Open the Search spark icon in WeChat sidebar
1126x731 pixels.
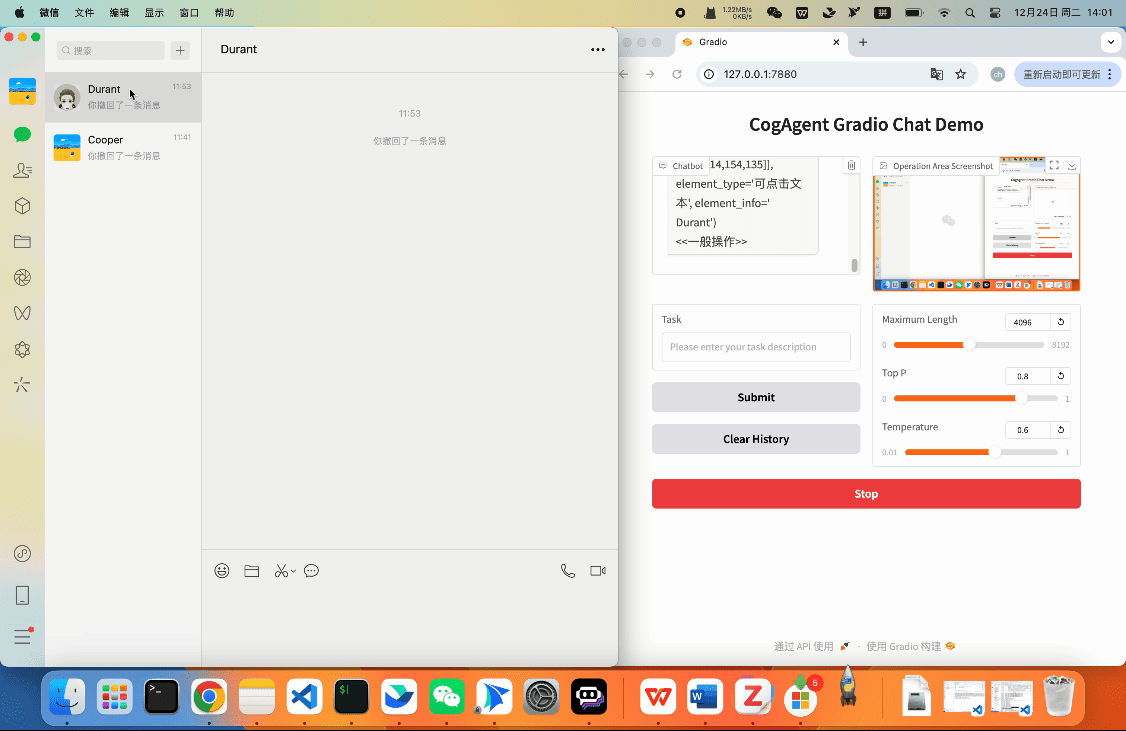point(22,385)
